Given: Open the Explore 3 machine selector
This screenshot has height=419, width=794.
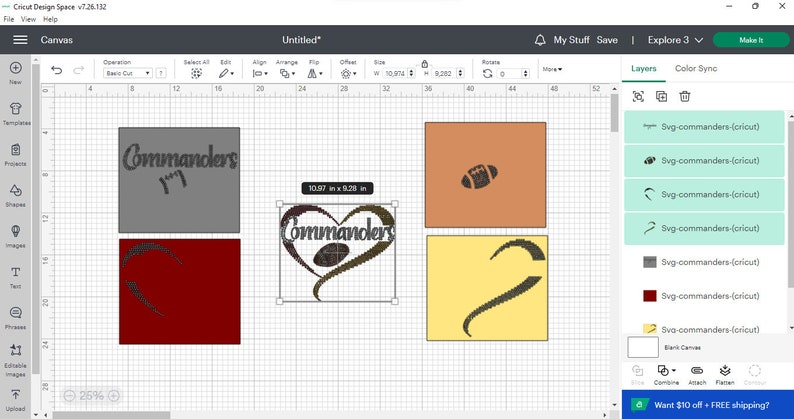Looking at the screenshot, I should pos(675,40).
